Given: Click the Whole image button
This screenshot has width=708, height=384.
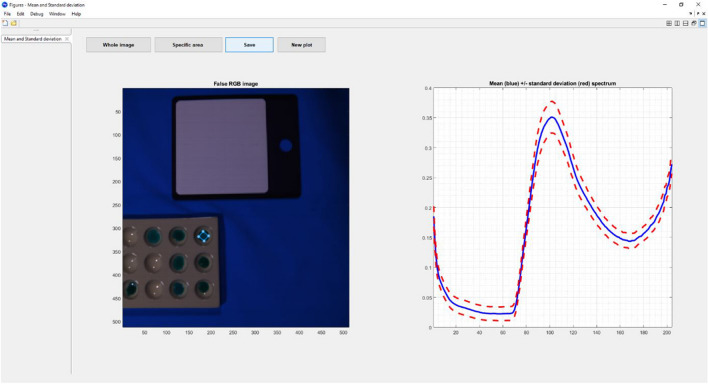Looking at the screenshot, I should tap(118, 45).
